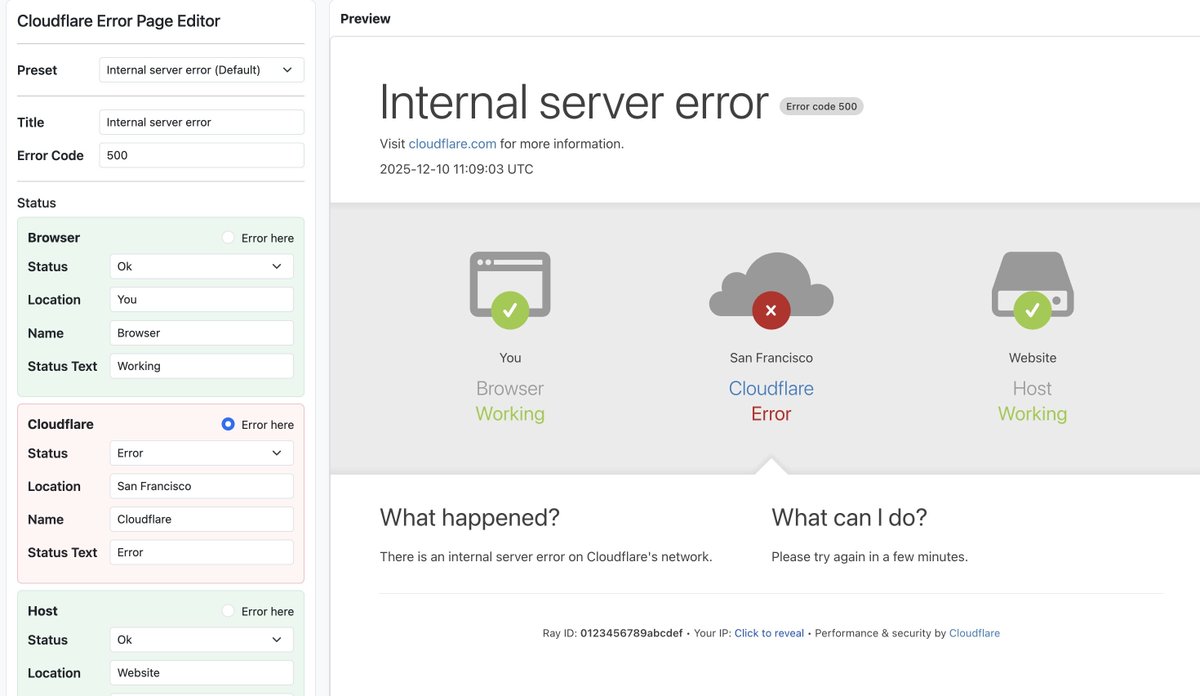Open the Browser Status dropdown showing Ok
Image resolution: width=1200 pixels, height=696 pixels.
click(201, 267)
